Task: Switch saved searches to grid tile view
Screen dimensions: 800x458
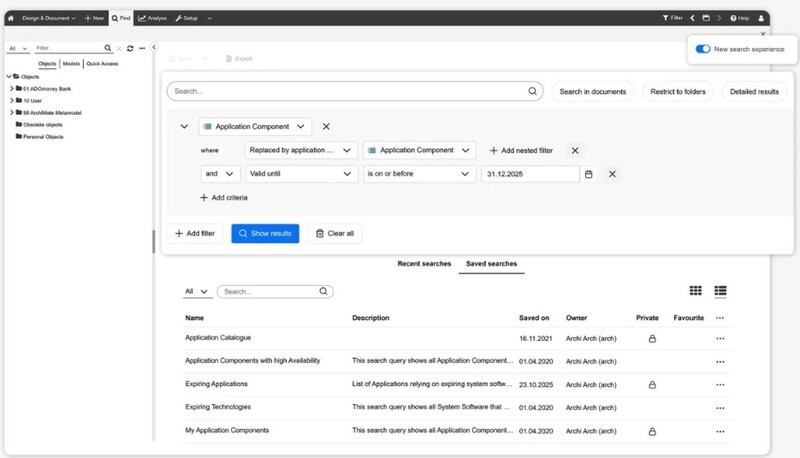Action: tap(696, 291)
